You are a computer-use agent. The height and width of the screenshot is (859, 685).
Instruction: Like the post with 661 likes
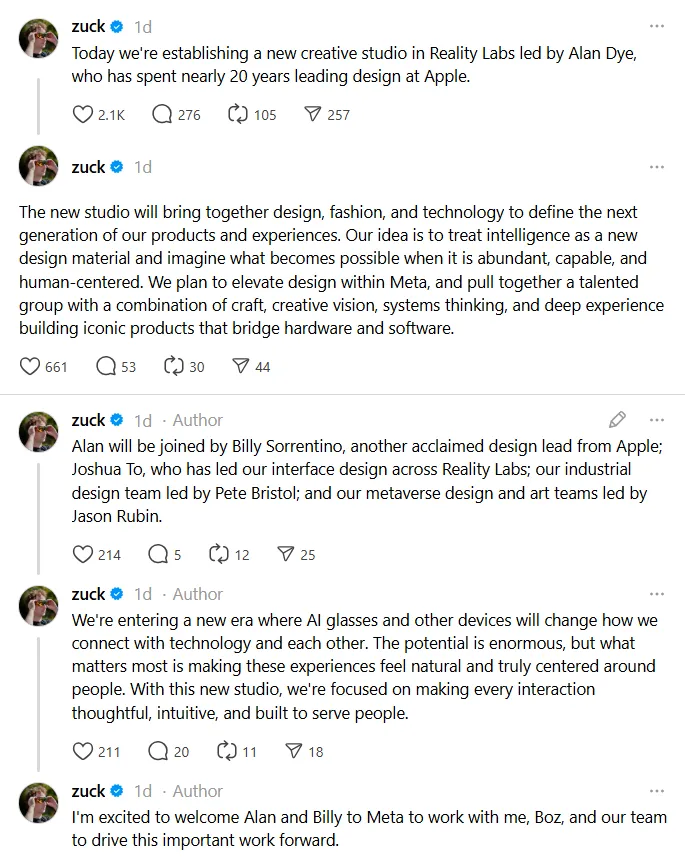(30, 367)
